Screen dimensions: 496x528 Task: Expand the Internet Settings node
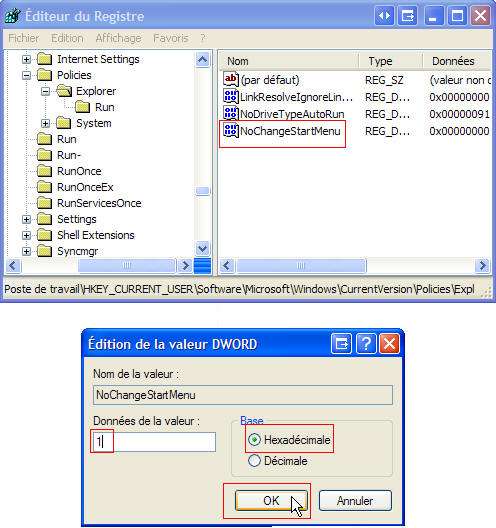26,59
